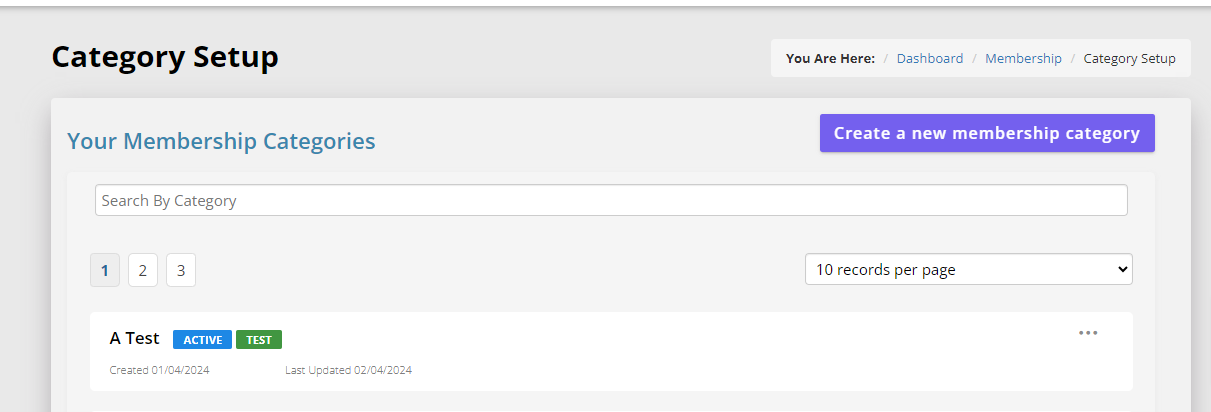Click the slash separator after Dashboard breadcrumb

coord(974,58)
